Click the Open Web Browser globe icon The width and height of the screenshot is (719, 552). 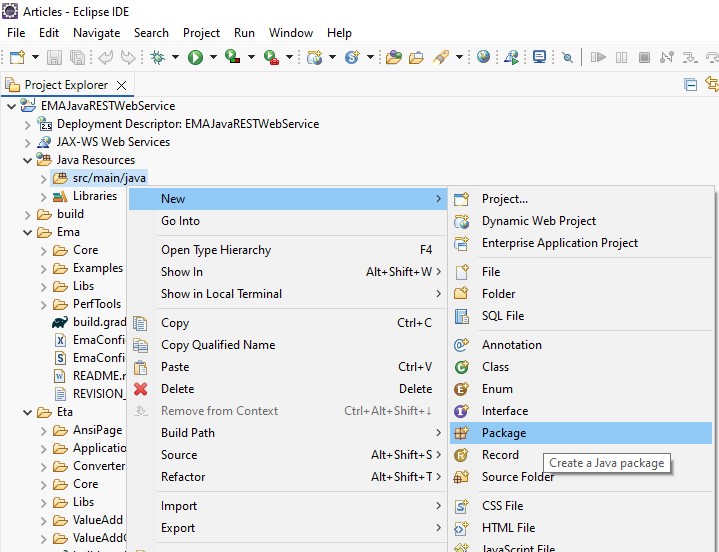(483, 57)
